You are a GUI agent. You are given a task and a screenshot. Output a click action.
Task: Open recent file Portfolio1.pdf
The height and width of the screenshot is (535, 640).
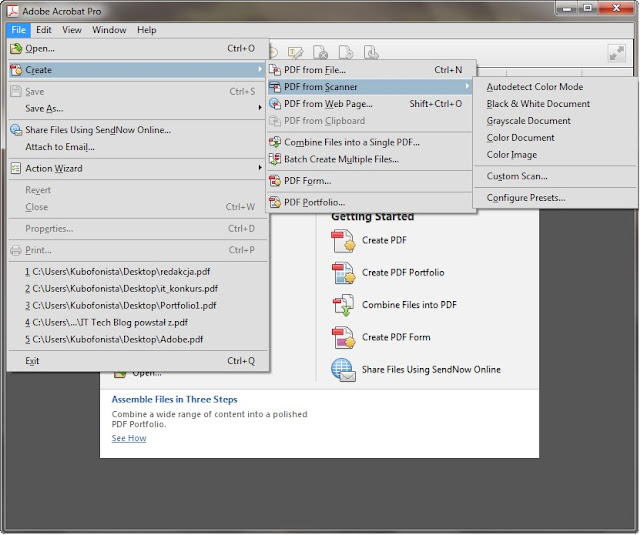(138, 305)
